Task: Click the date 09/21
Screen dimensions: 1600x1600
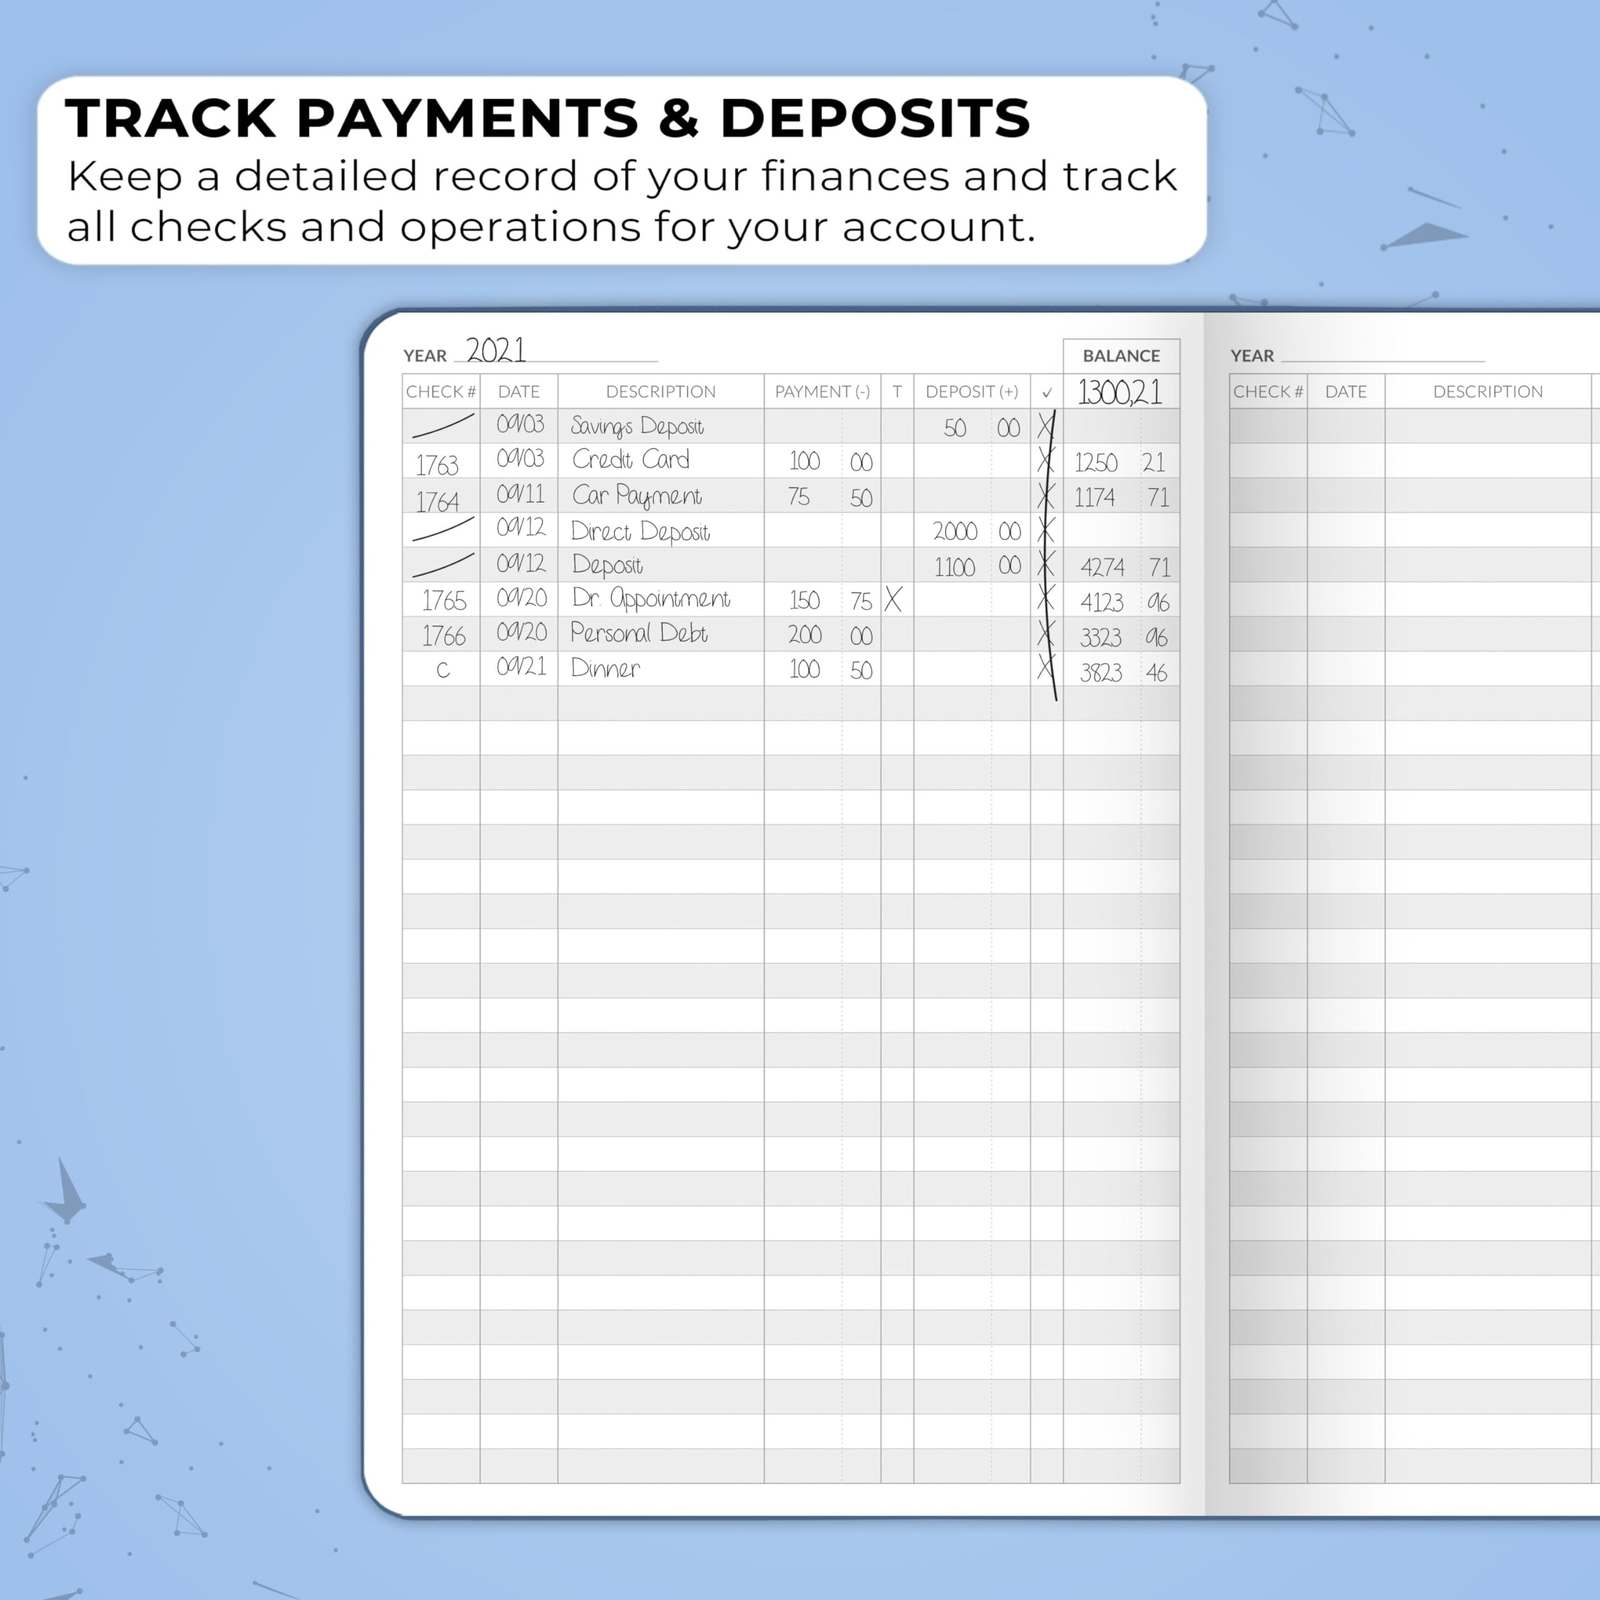Action: point(521,666)
